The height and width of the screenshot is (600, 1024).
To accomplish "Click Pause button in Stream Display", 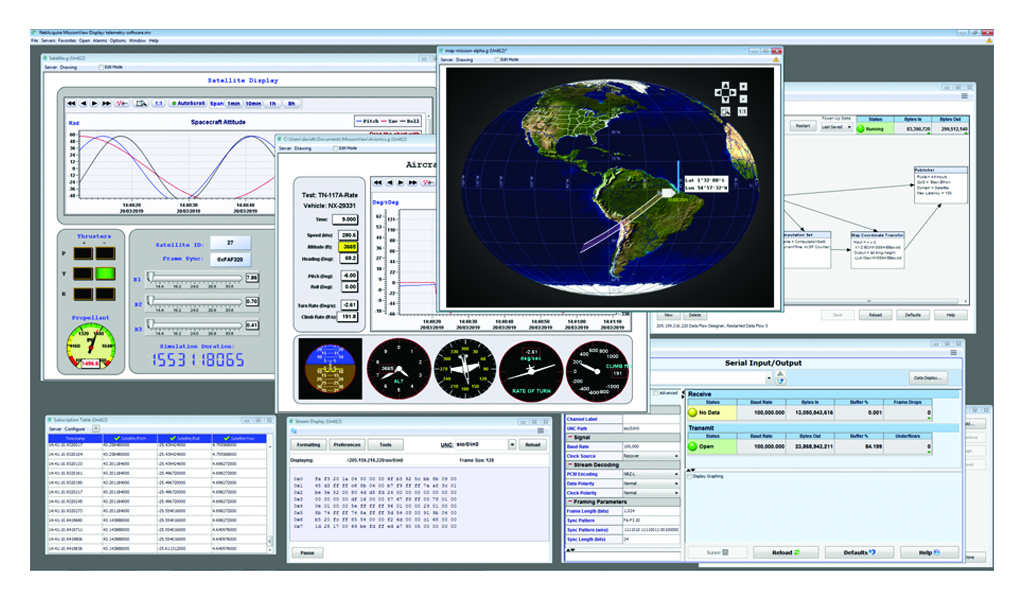I will [307, 552].
